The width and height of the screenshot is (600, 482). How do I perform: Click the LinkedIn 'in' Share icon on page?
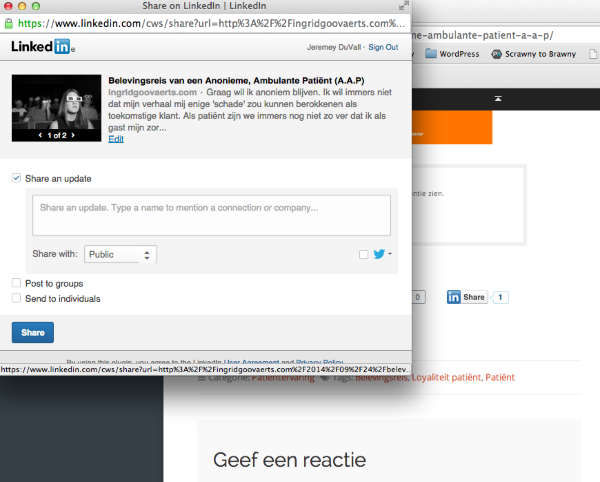(x=453, y=297)
